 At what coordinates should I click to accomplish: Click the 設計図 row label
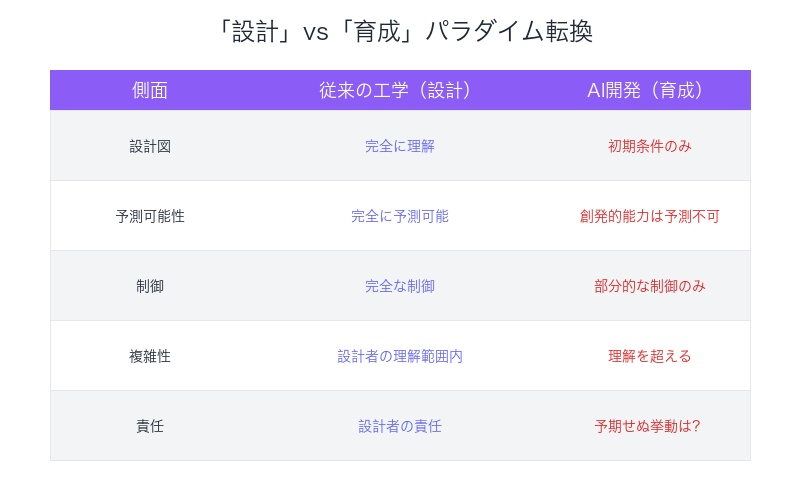pos(150,146)
